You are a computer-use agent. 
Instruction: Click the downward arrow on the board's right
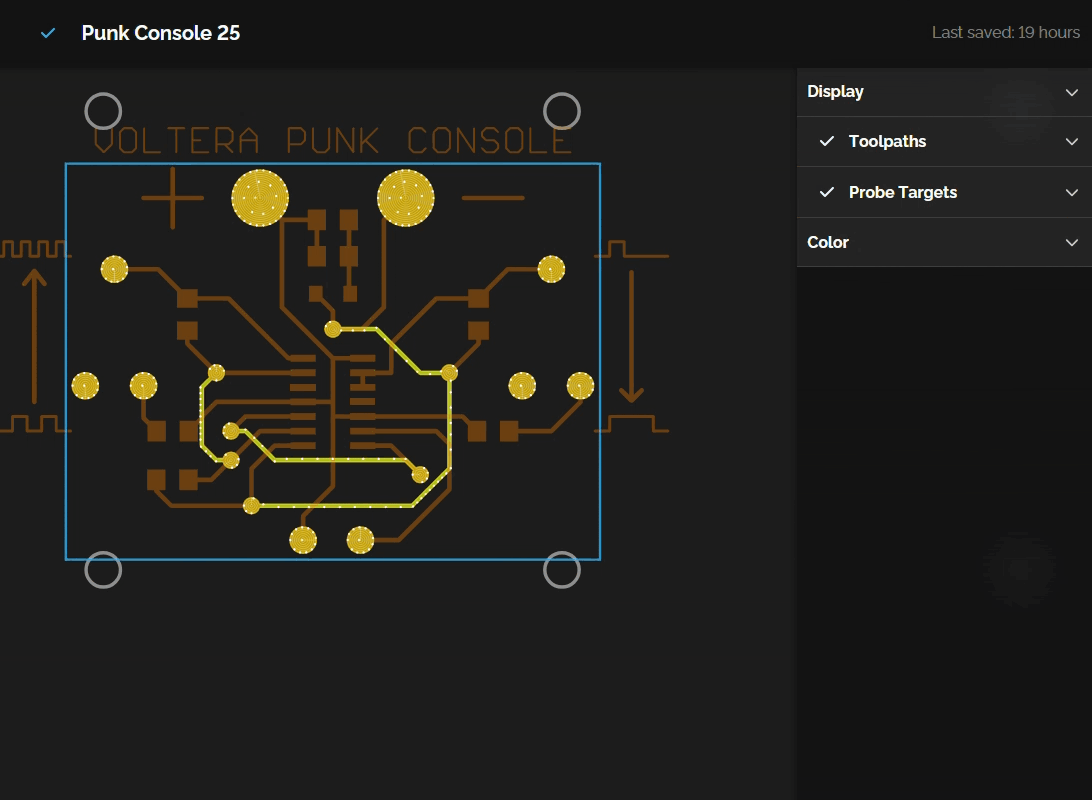631,335
